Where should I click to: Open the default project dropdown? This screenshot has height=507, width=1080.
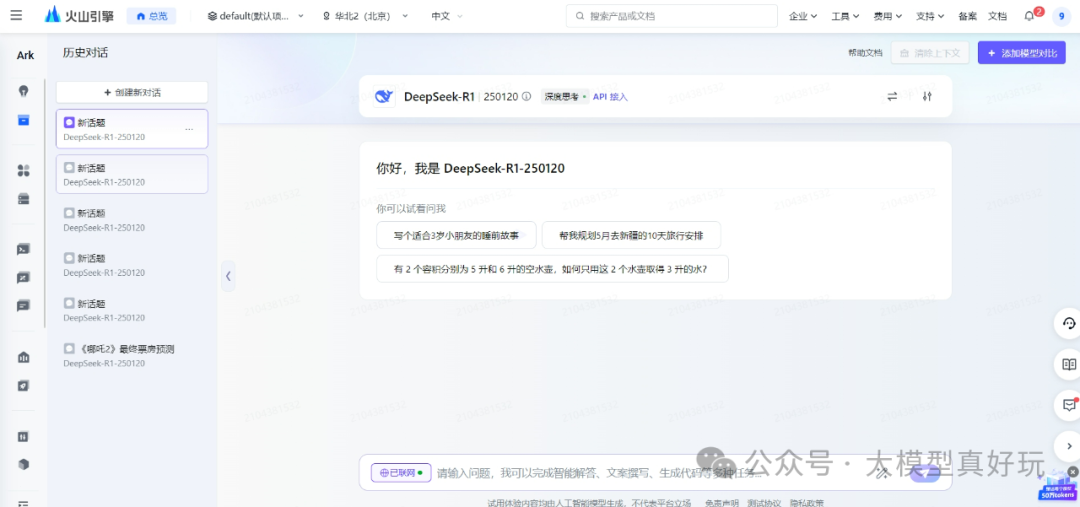[256, 16]
